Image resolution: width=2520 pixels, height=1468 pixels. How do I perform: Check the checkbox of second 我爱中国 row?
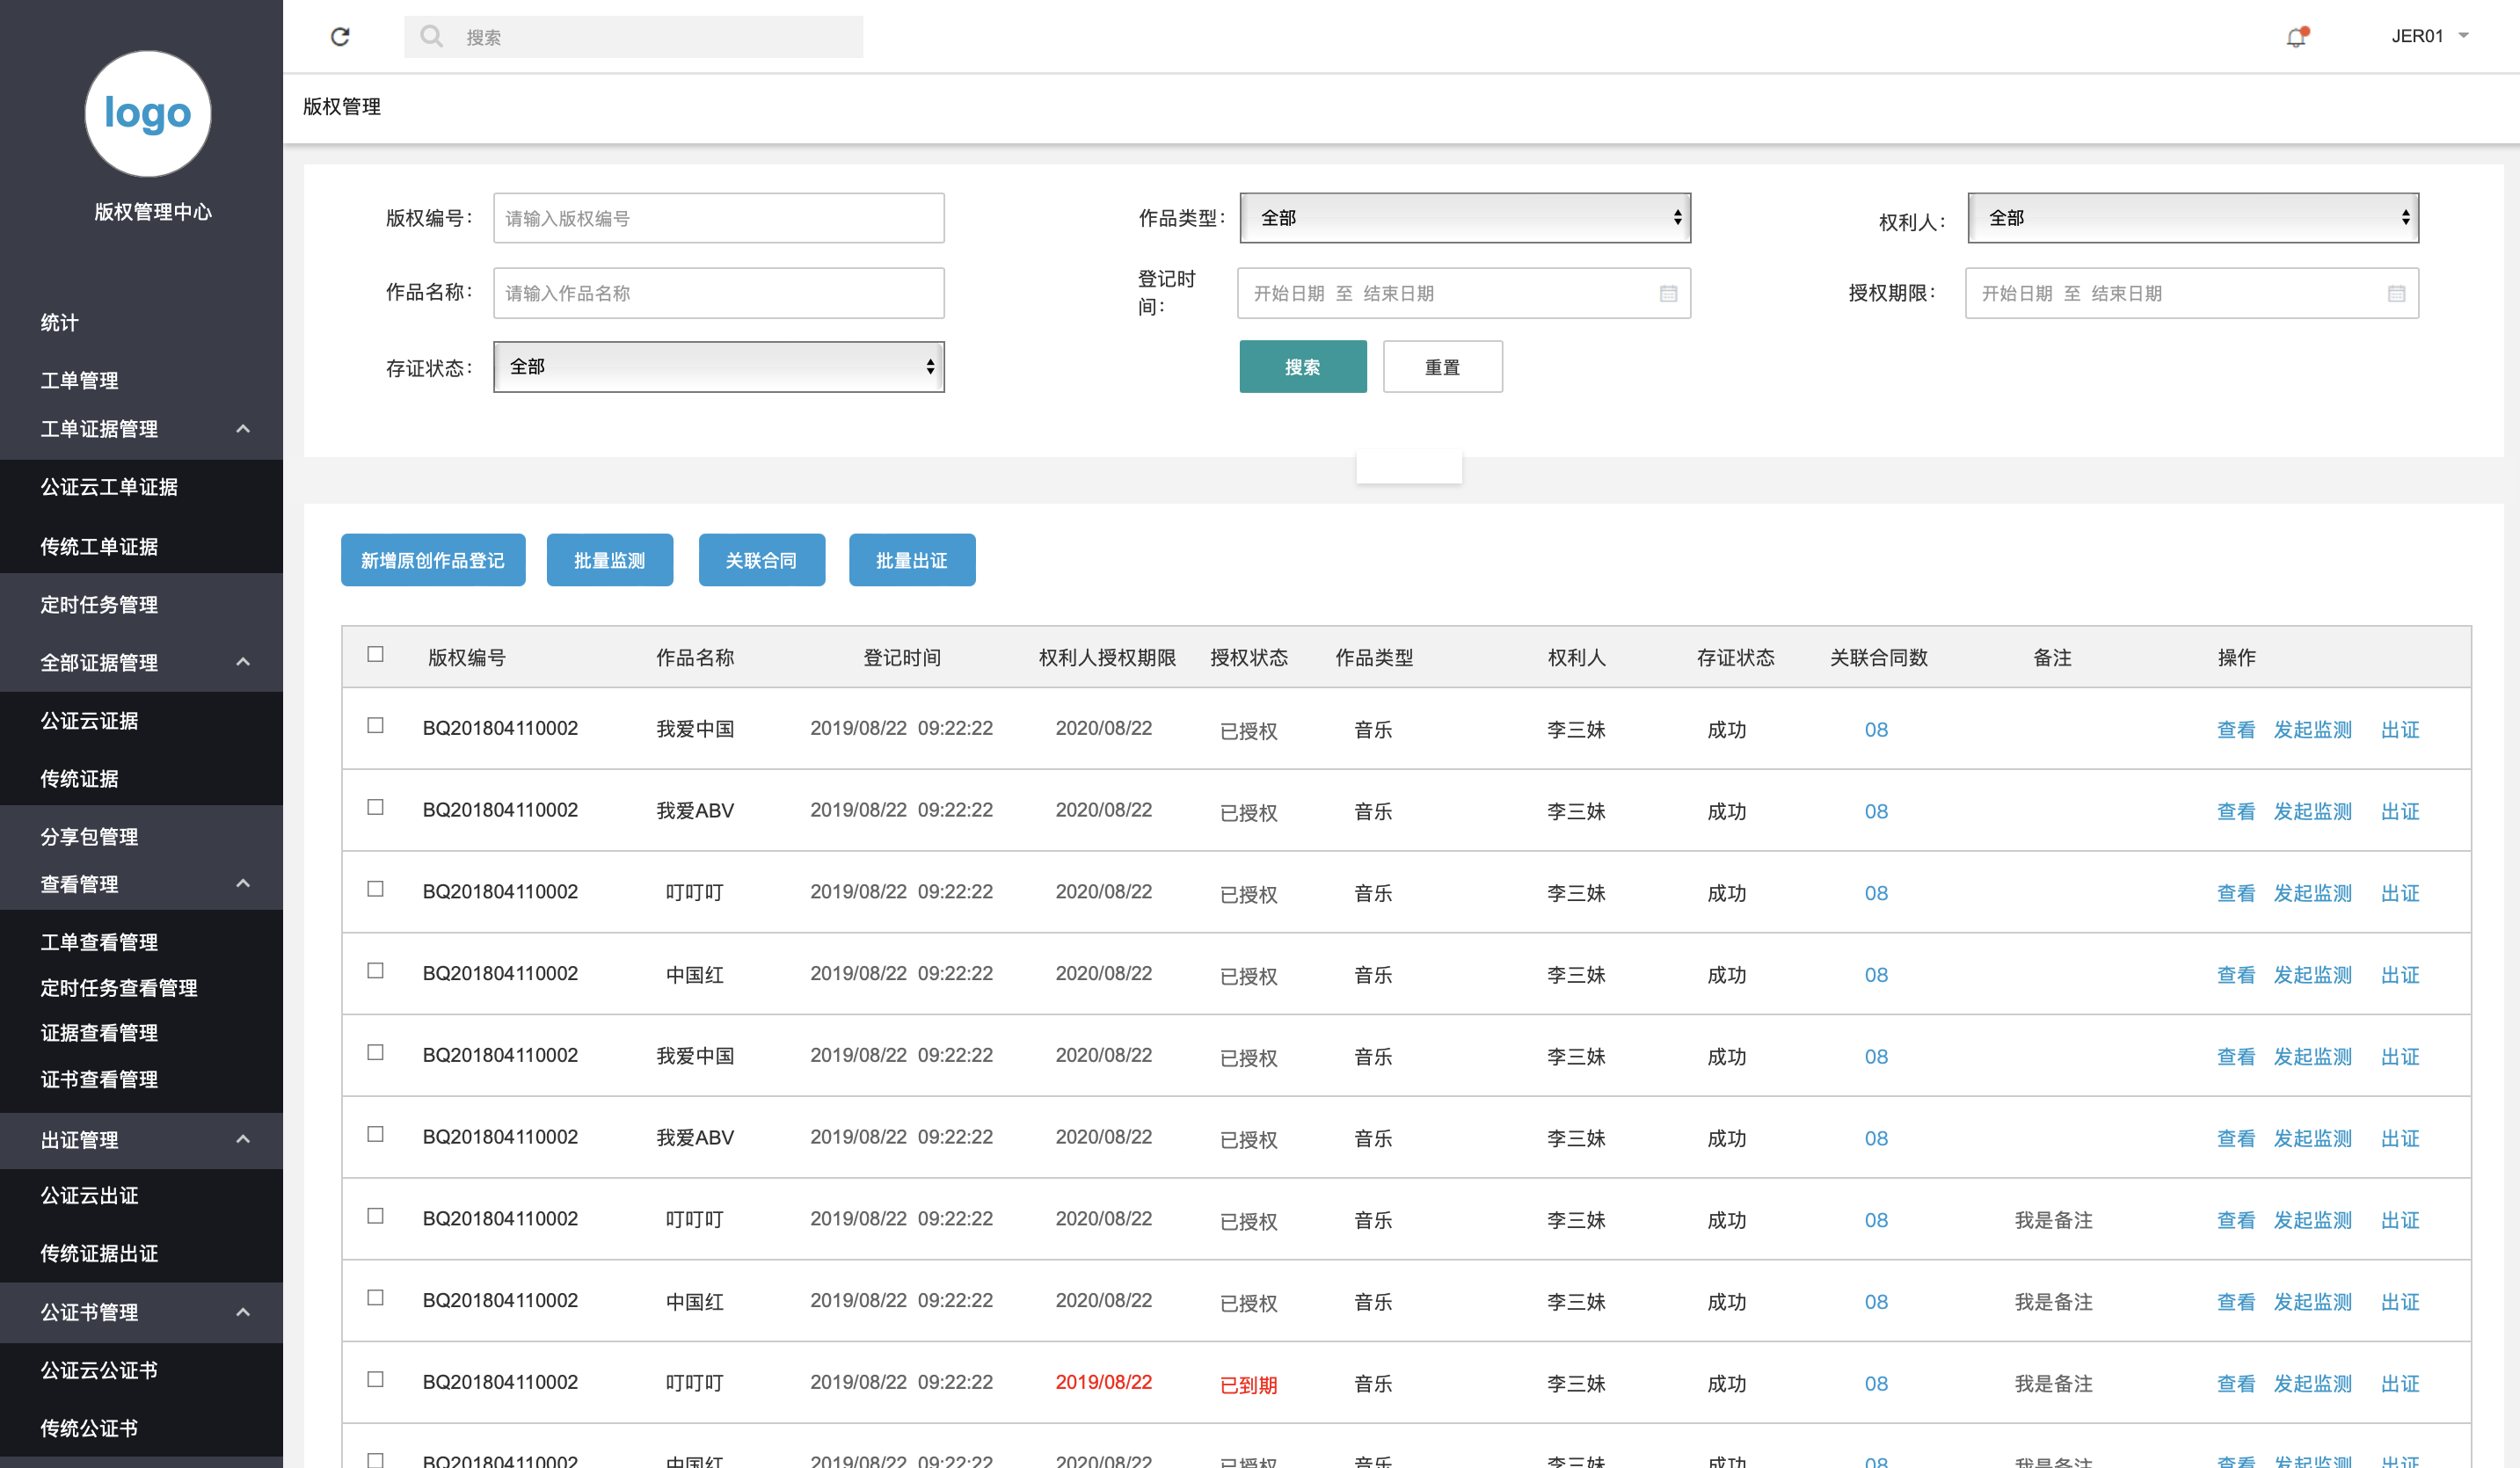click(x=375, y=1052)
